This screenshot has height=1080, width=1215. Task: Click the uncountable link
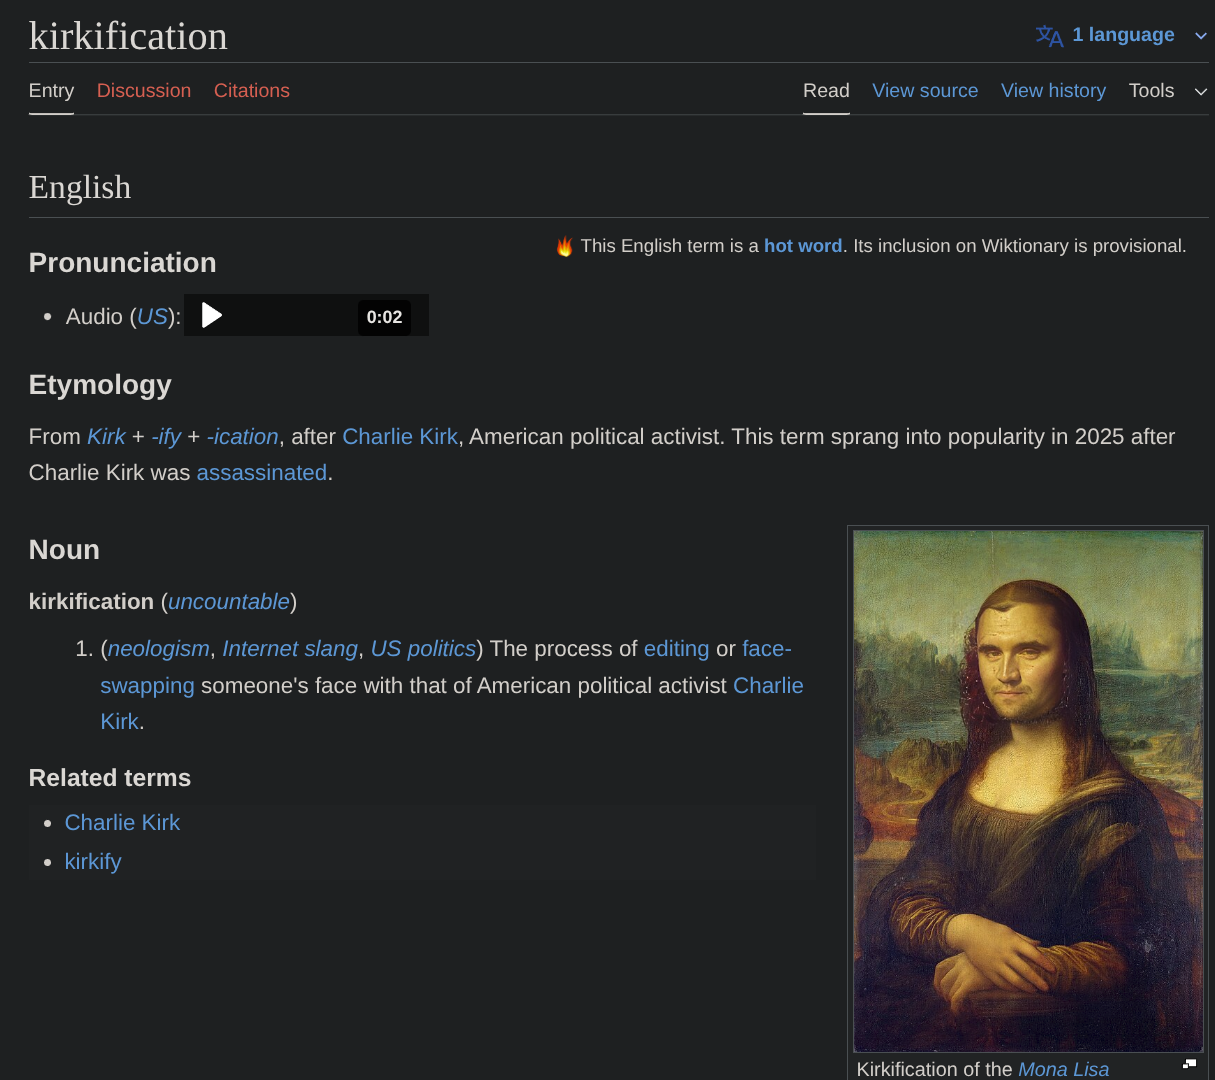(x=229, y=602)
